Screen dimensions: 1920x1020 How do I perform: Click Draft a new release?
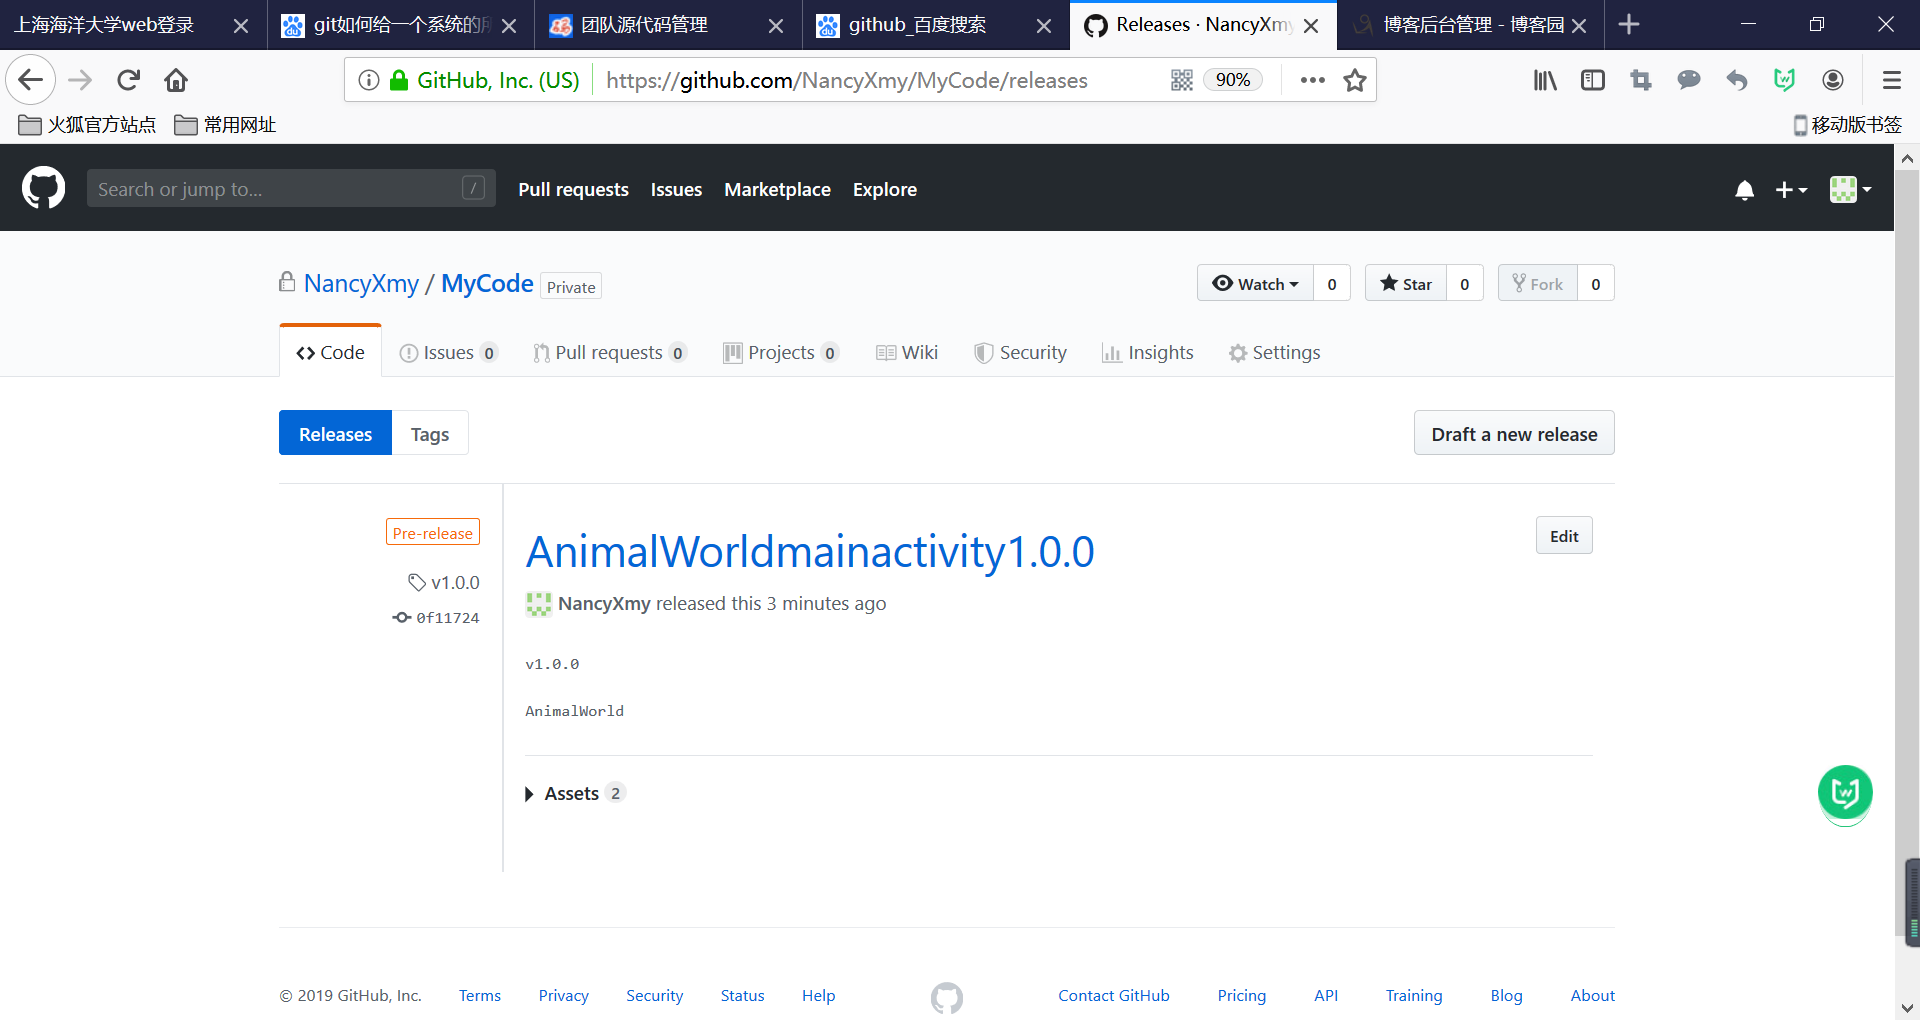[1514, 434]
